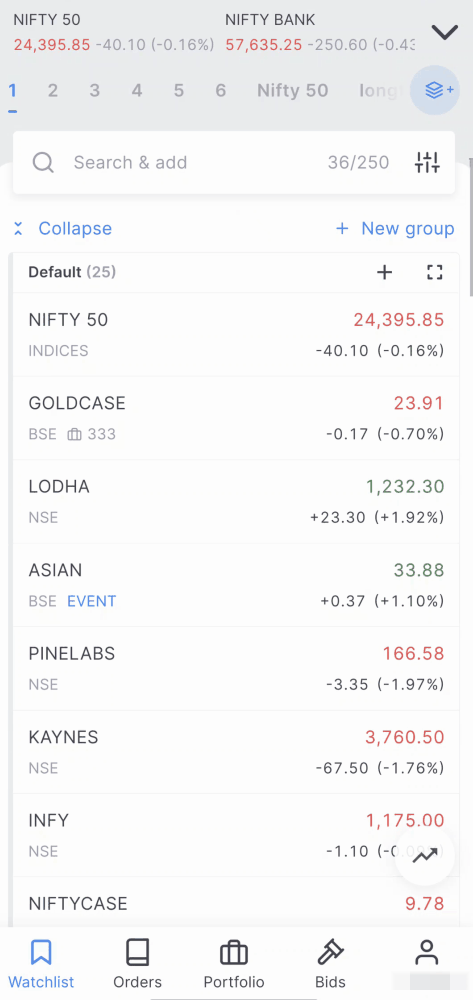Collapse all watchlist groups
This screenshot has height=1000, width=473.
tap(62, 228)
